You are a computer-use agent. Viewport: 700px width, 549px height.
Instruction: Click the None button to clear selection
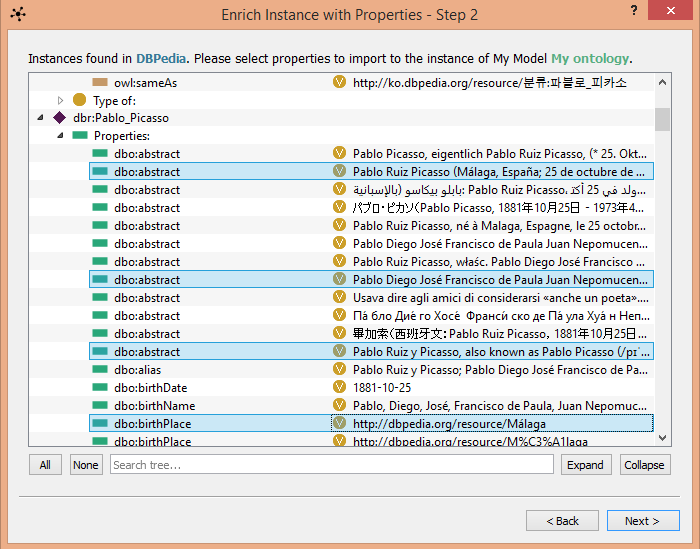coord(86,465)
